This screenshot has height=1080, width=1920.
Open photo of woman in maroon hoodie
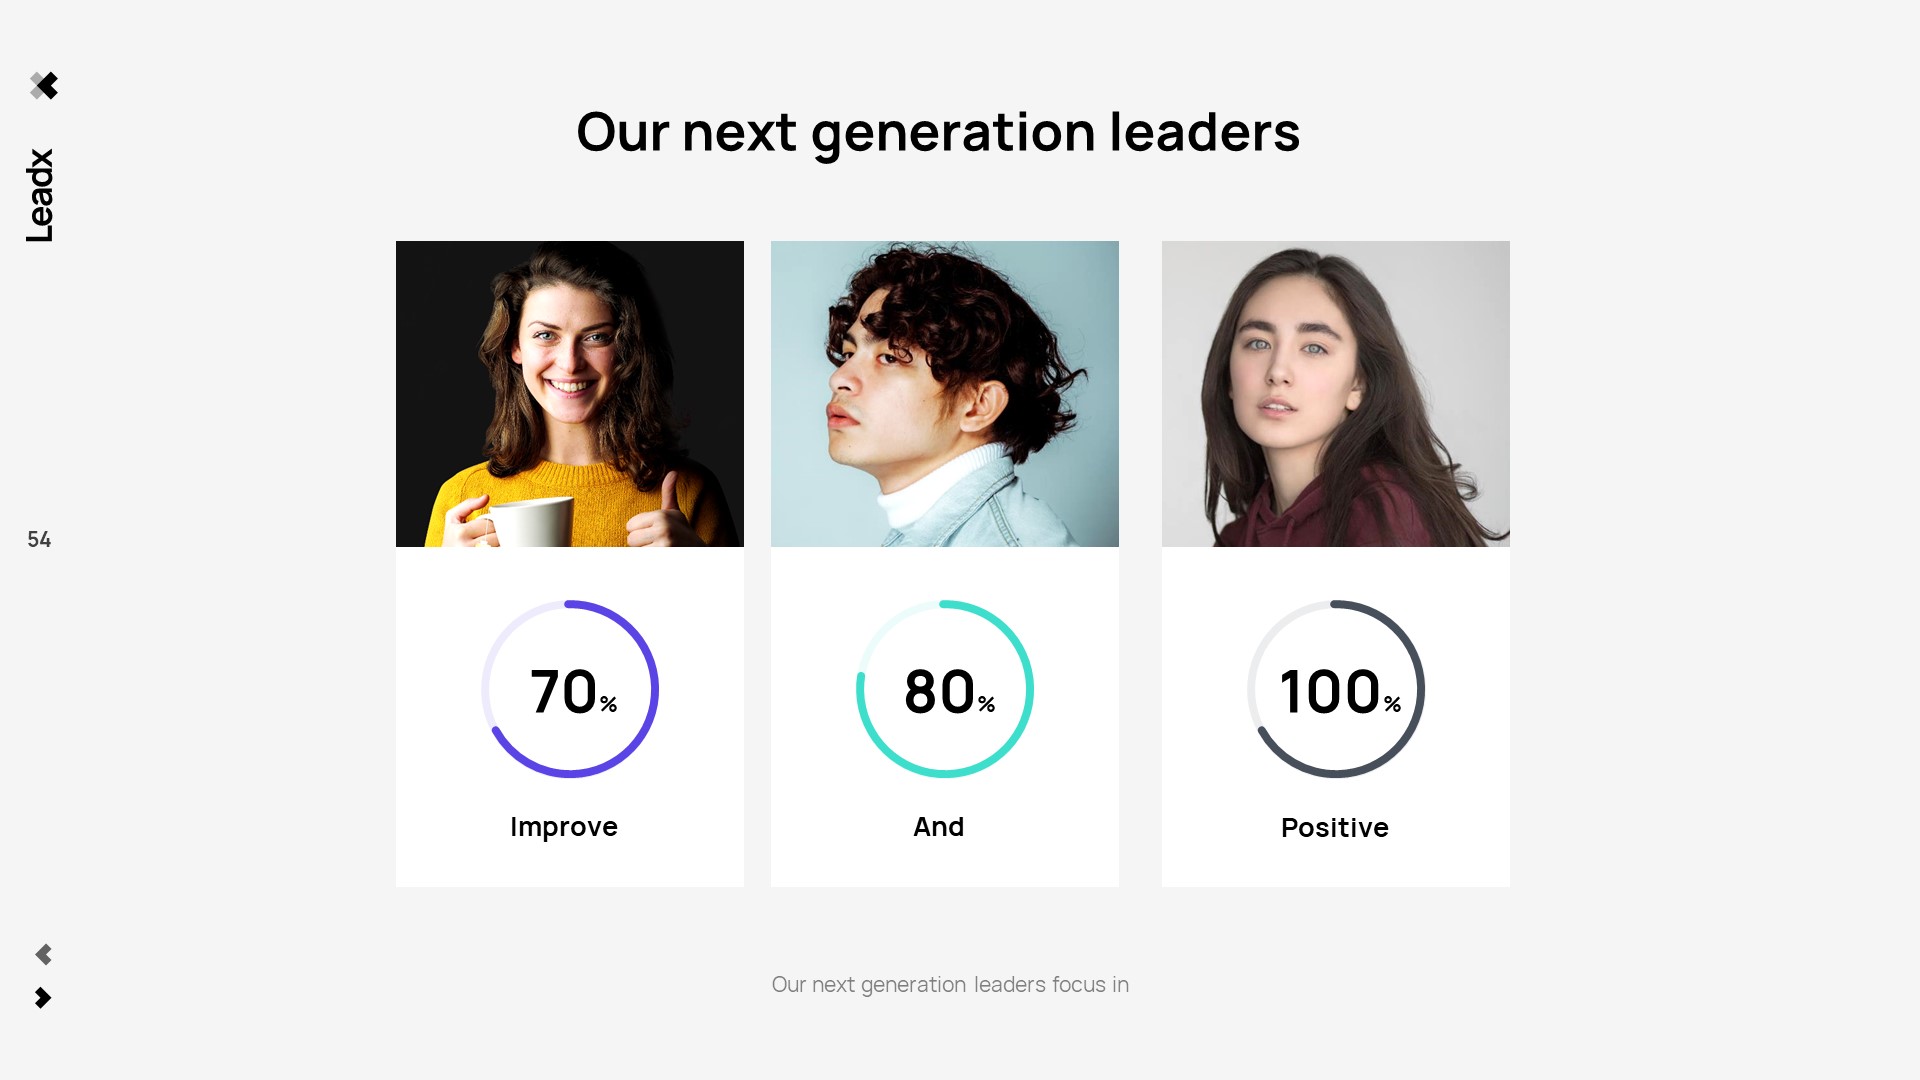pos(1336,394)
